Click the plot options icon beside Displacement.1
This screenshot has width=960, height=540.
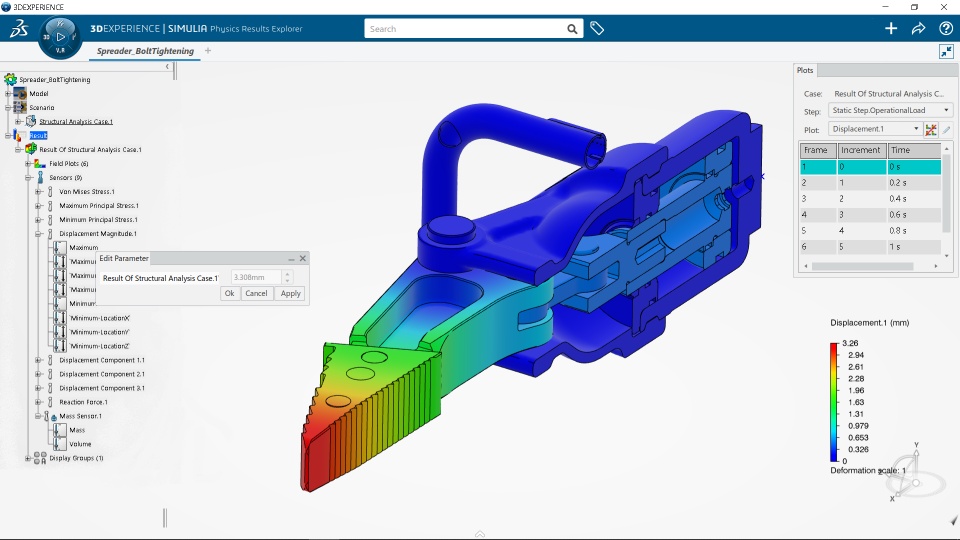point(931,129)
